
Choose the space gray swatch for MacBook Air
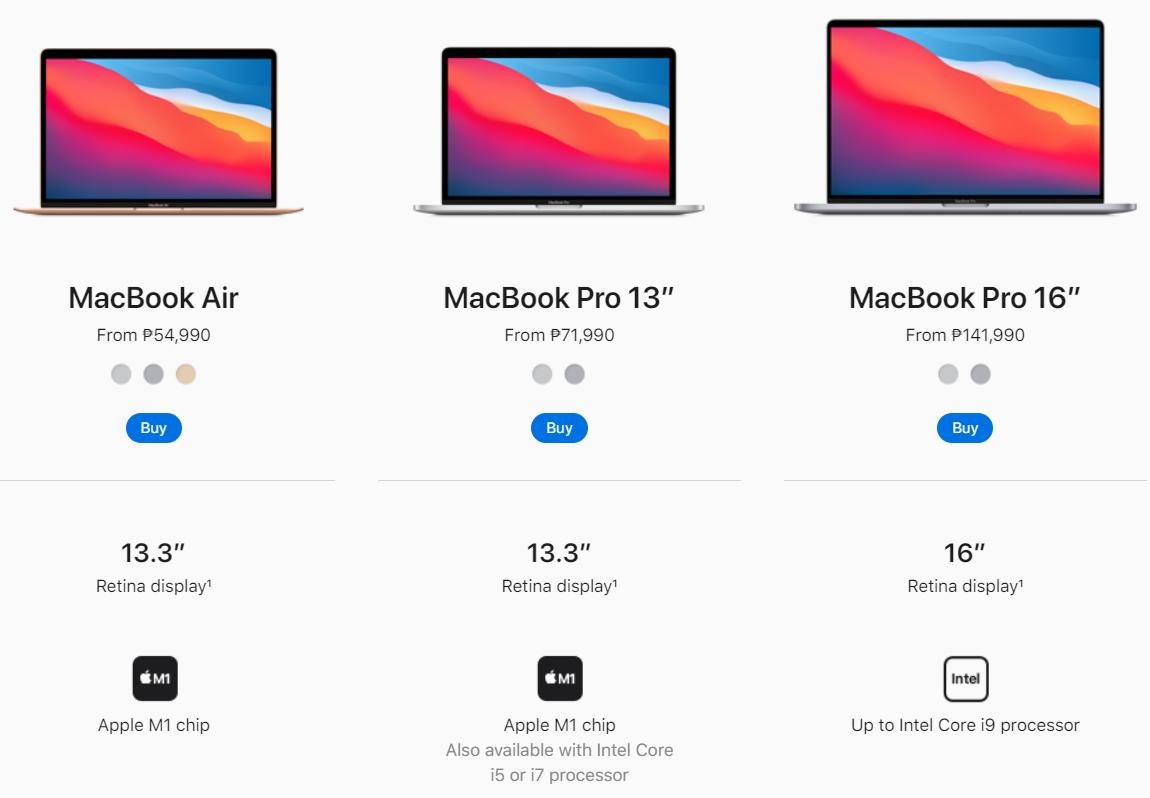[153, 374]
